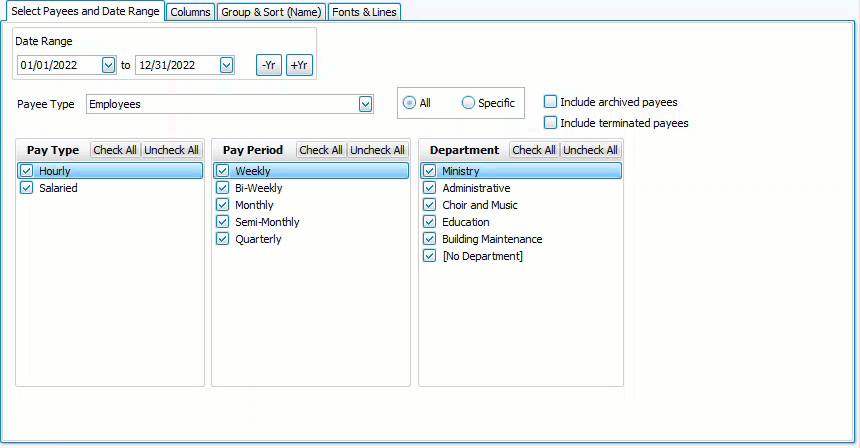
Task: Expand the Payee Type dropdown
Action: click(x=365, y=104)
